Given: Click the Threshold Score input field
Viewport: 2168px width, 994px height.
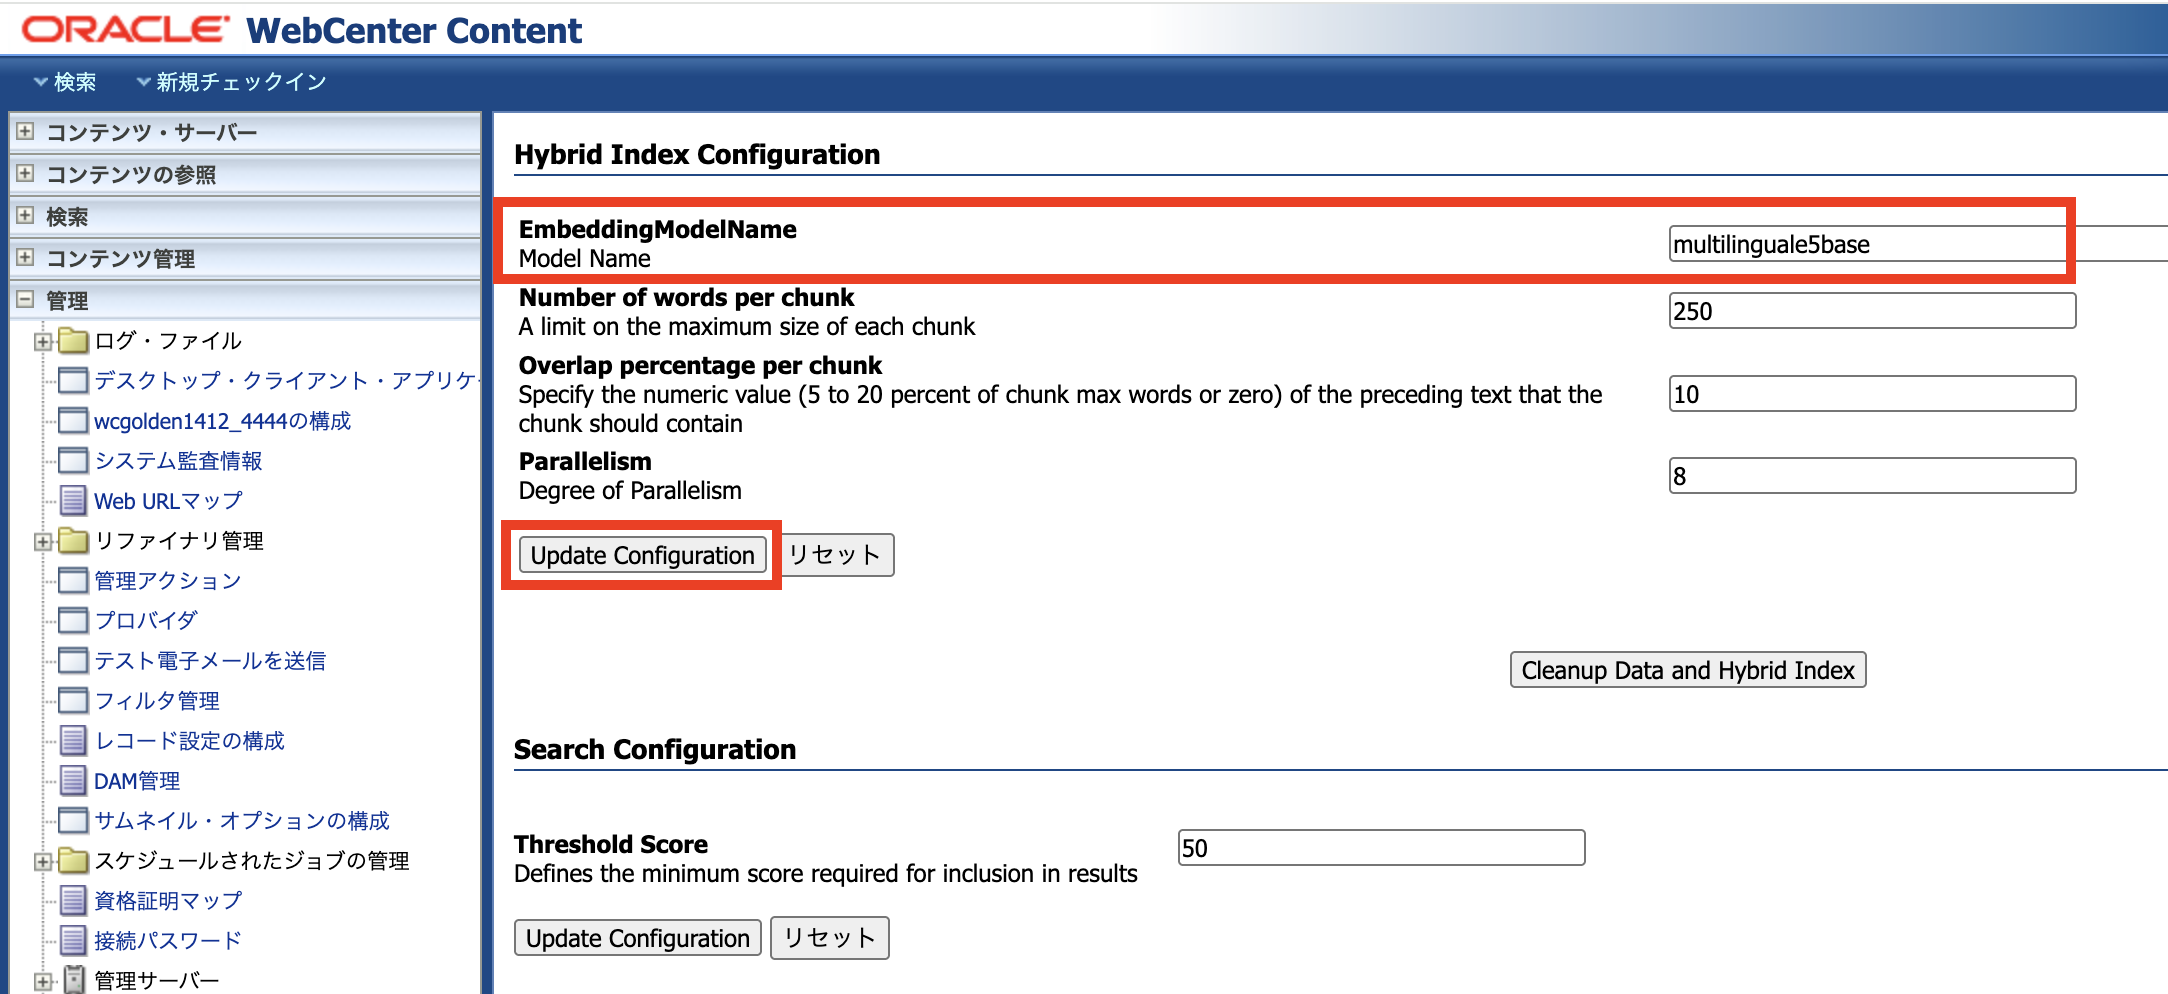Looking at the screenshot, I should pyautogui.click(x=1381, y=848).
